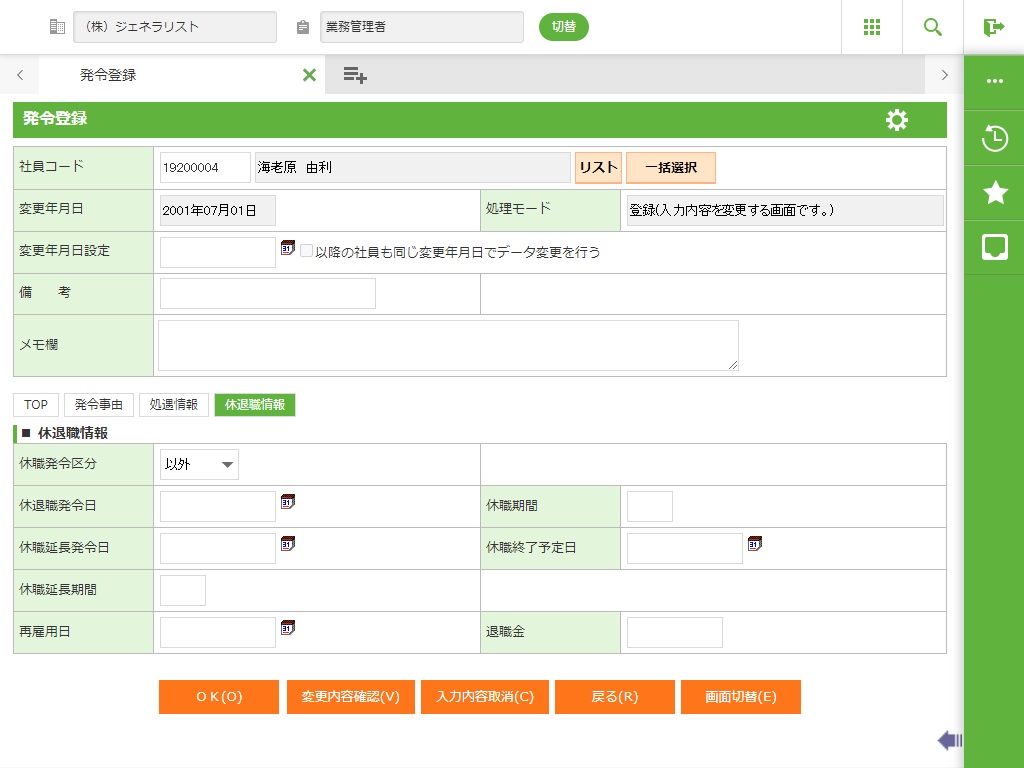Expand the sidebar more options ellipsis
Screen dimensions: 1024x768
994,81
